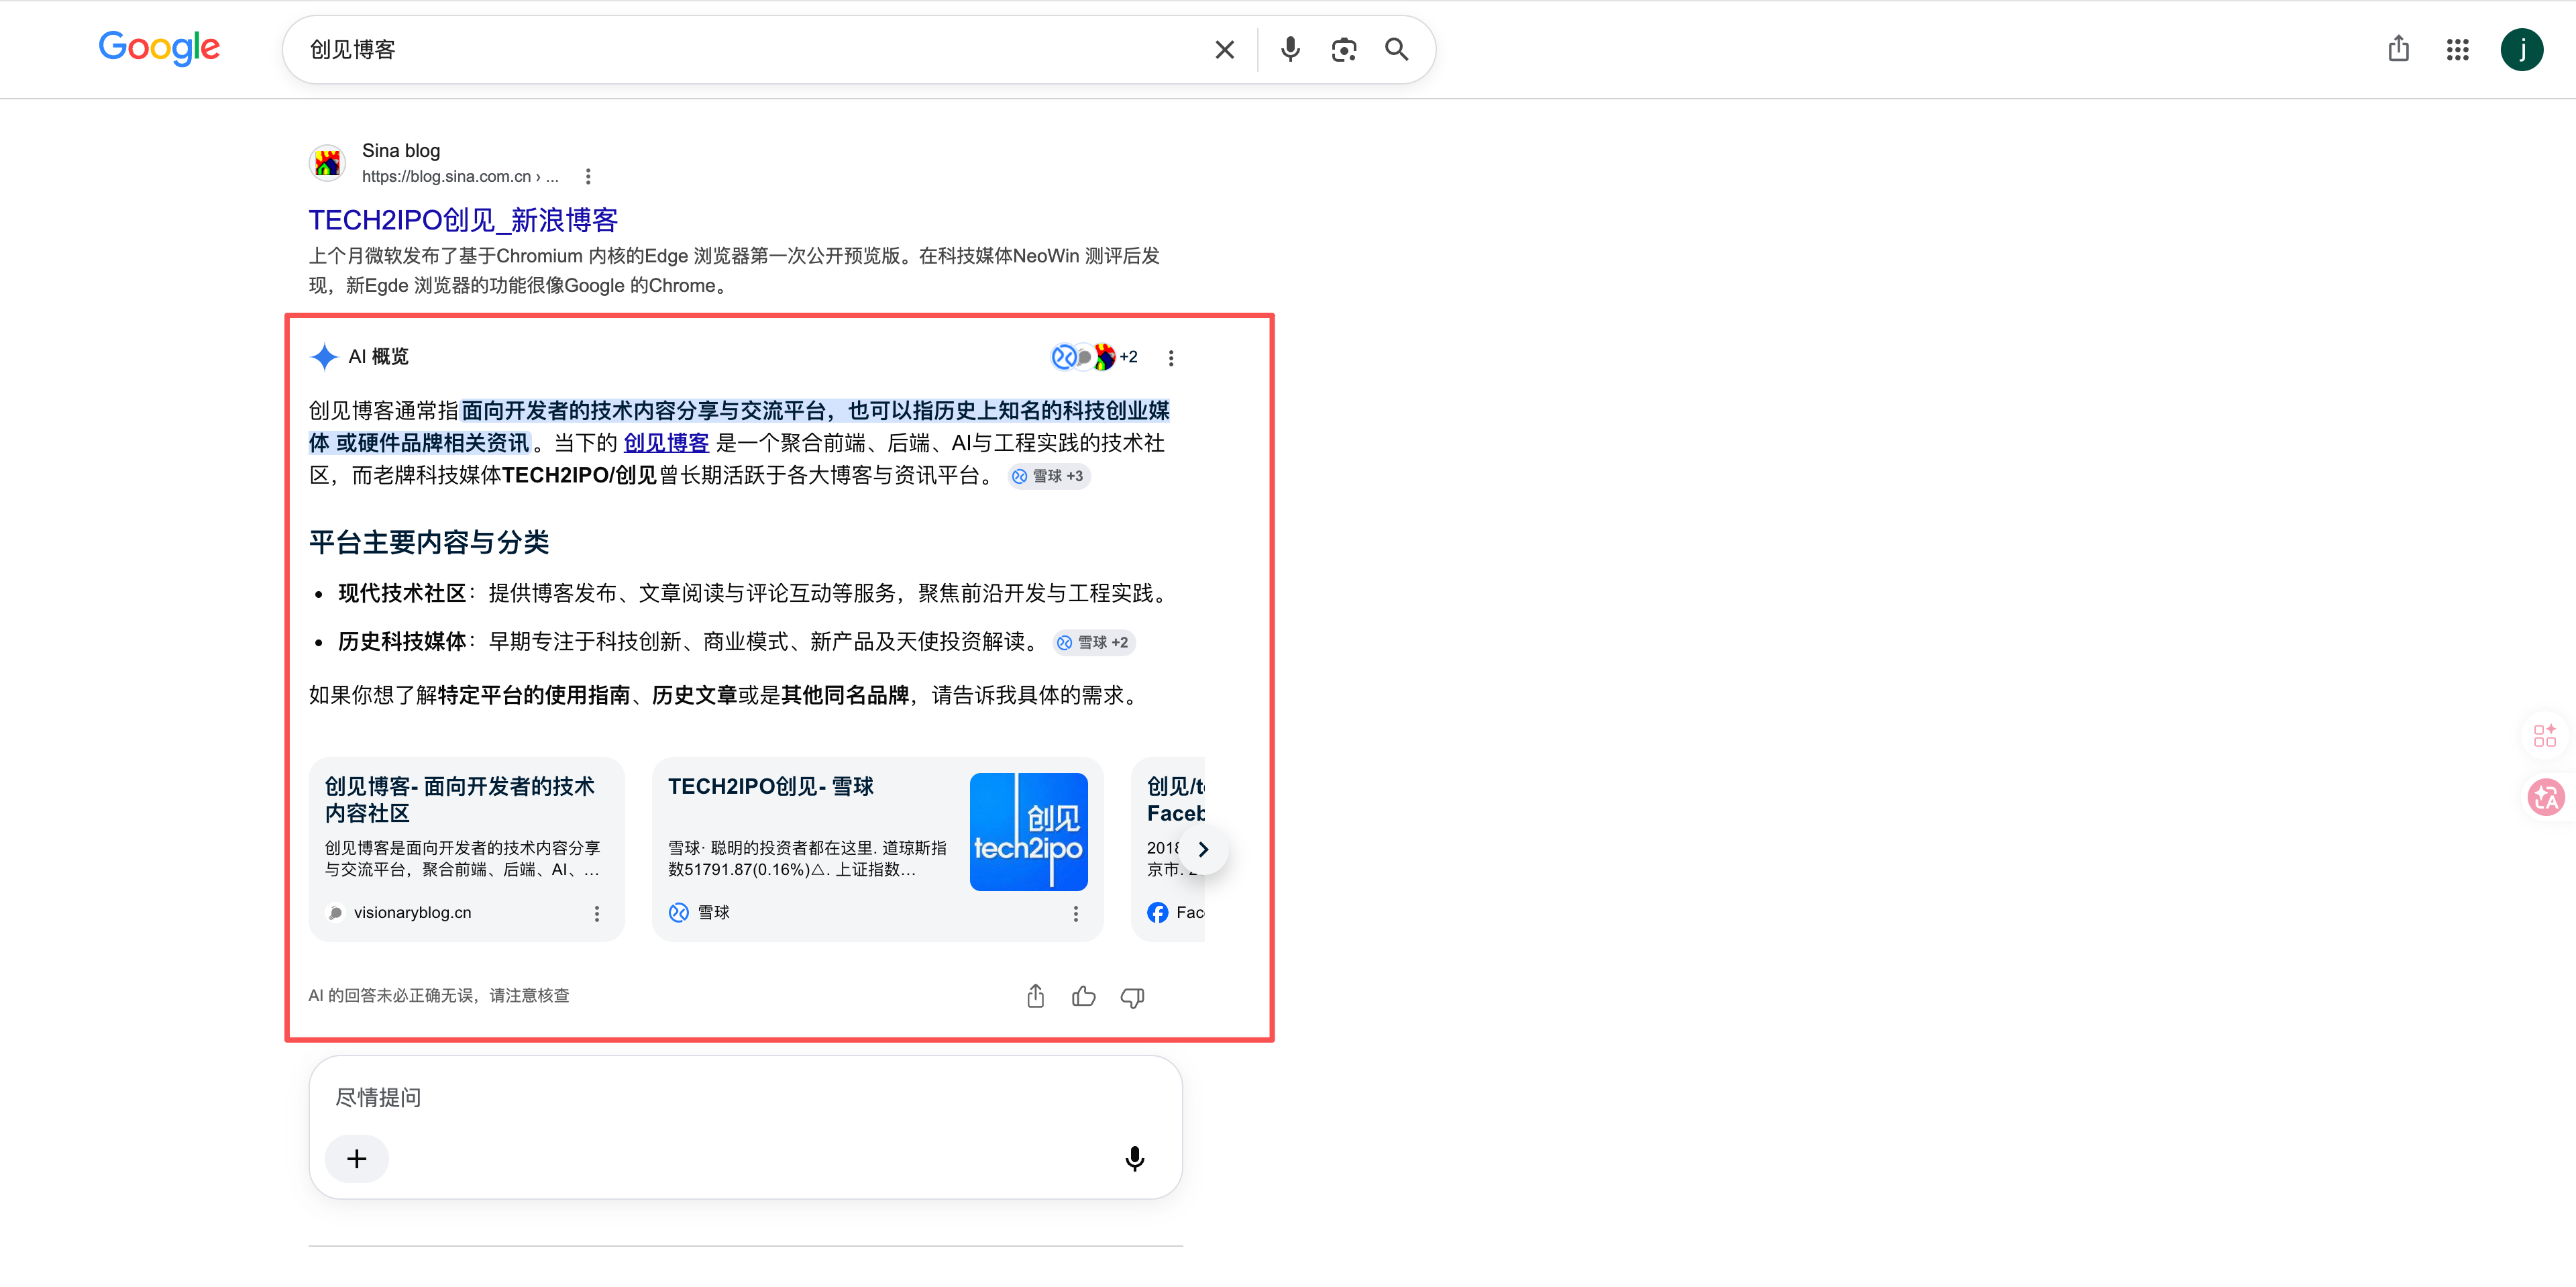This screenshot has height=1287, width=2576.
Task: Click the 平台主要内容与分类 heading
Action: [429, 543]
